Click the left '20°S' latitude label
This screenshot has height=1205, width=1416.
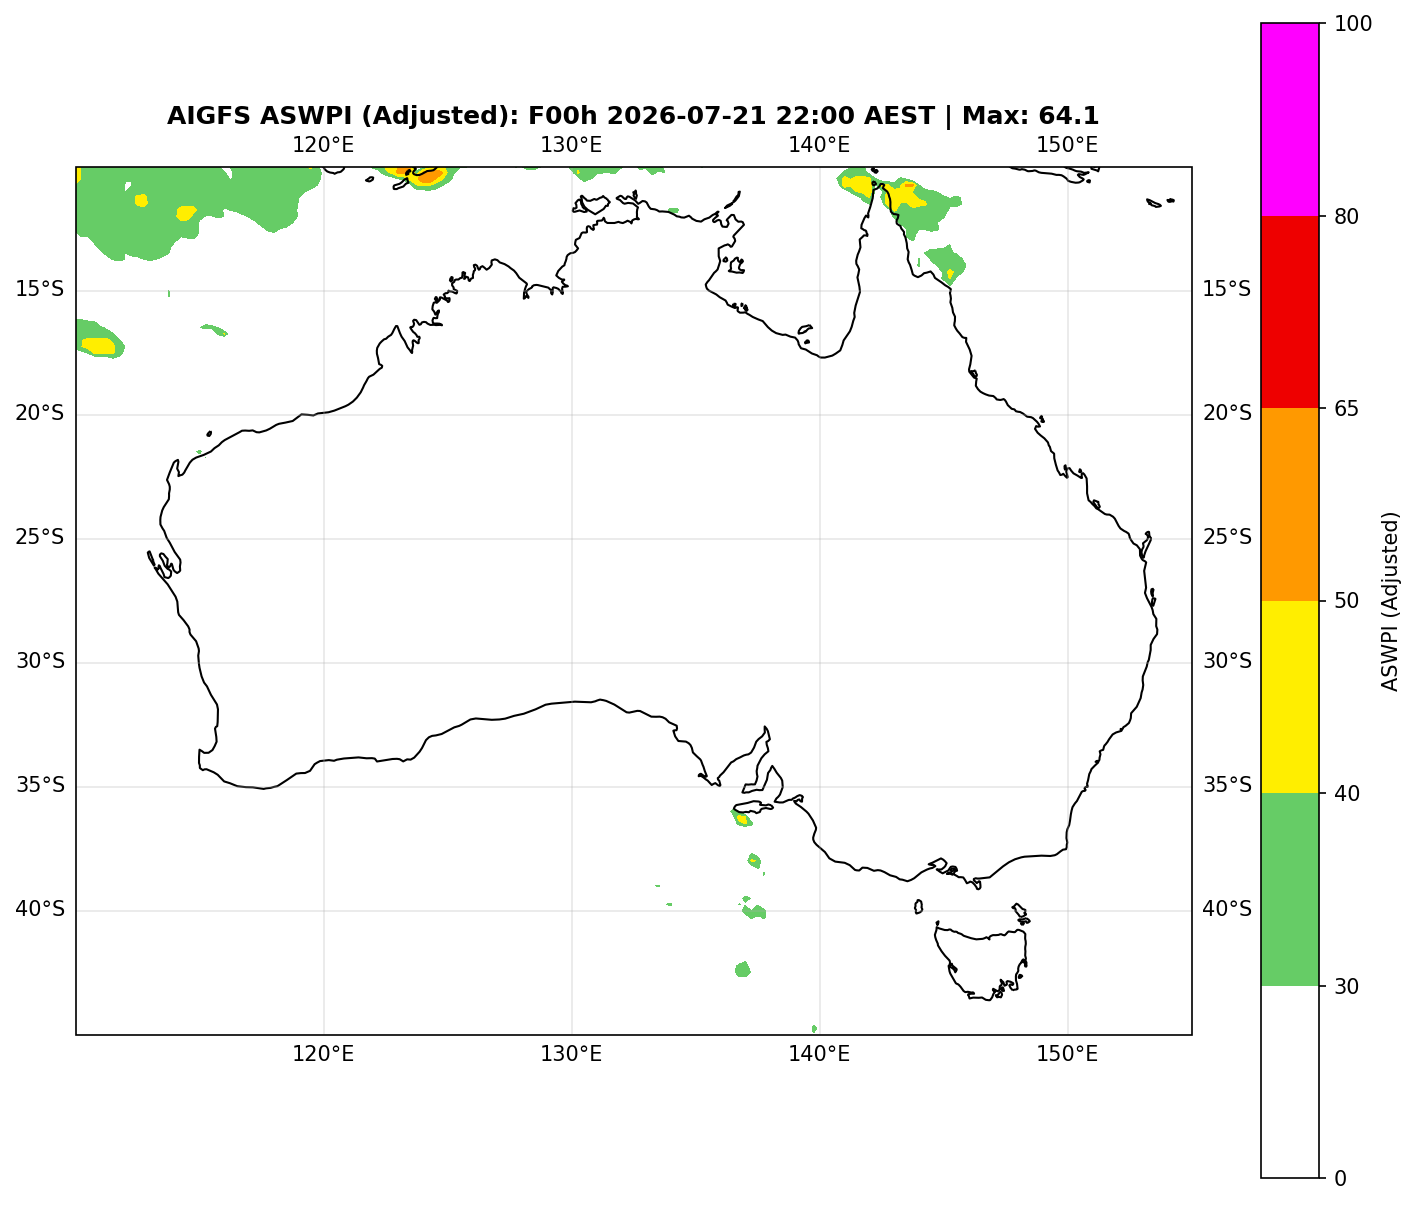point(40,414)
